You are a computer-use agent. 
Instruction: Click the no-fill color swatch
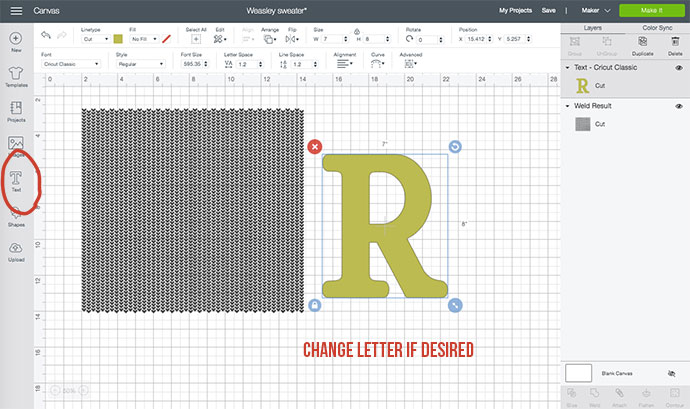[x=166, y=39]
